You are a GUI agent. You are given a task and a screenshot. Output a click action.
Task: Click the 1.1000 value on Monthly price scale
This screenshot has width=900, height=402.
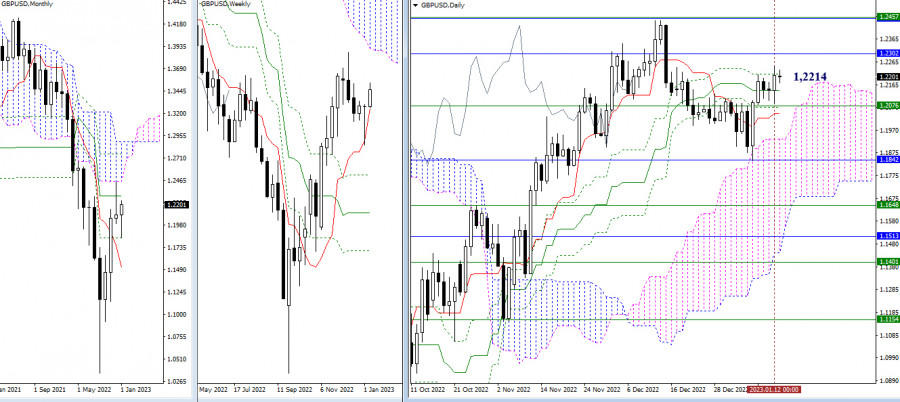[175, 315]
